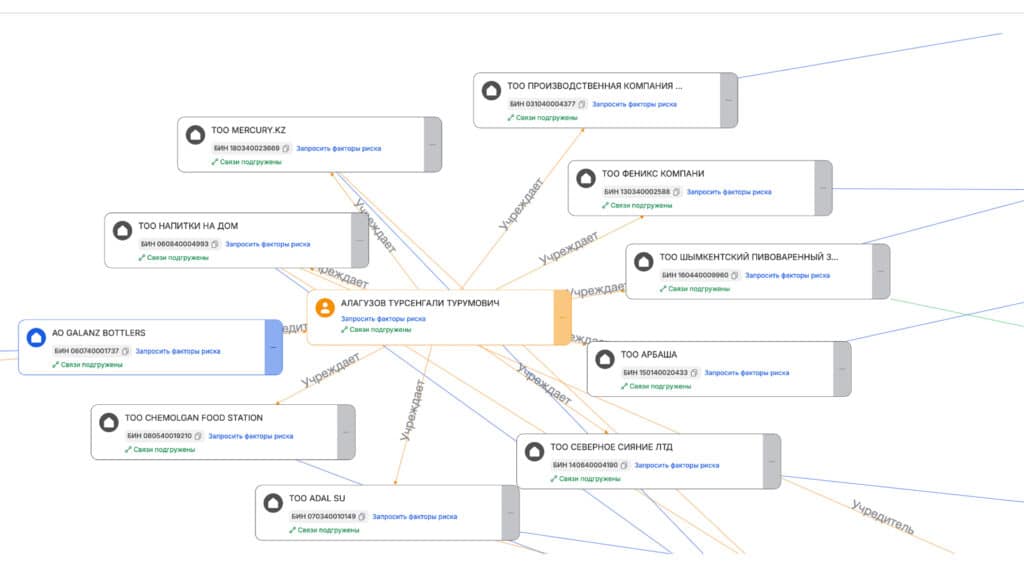This screenshot has width=1024, height=576.
Task: Click the company icon of ТОО MERCURY.KZ
Action: point(195,135)
